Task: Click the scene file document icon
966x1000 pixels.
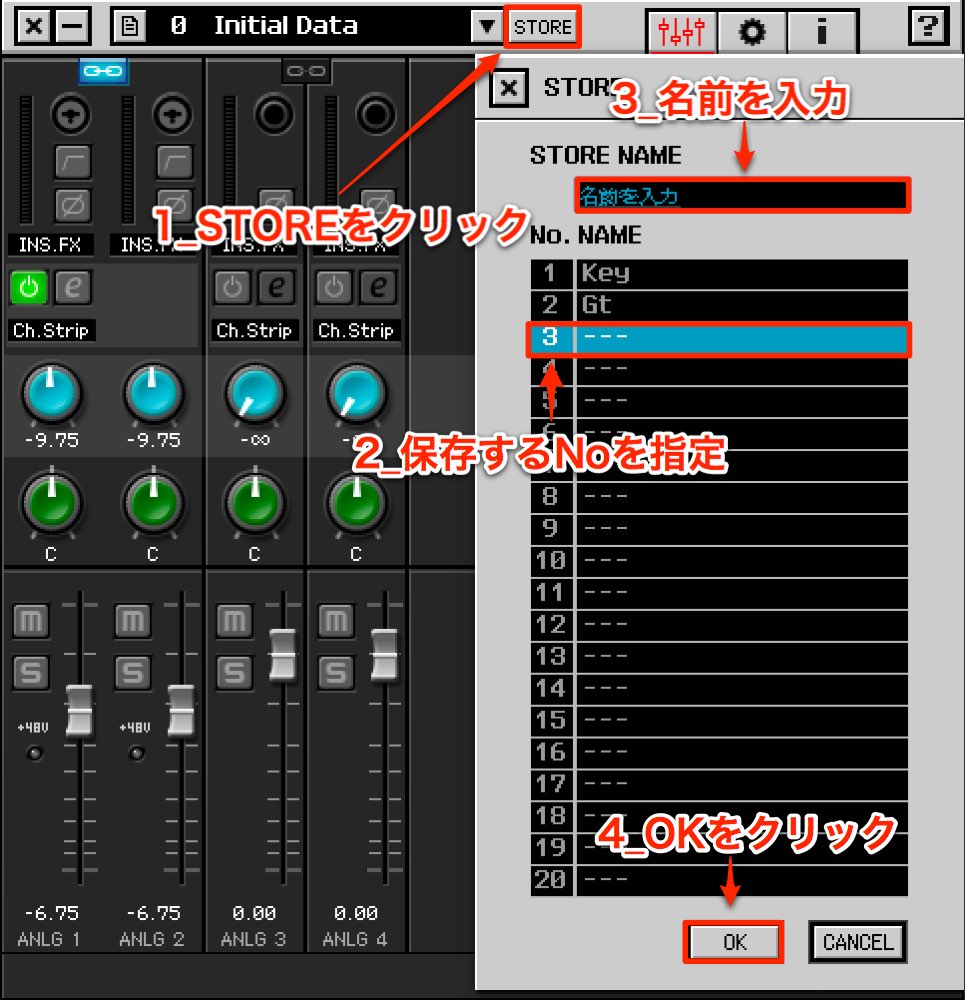Action: [x=129, y=26]
